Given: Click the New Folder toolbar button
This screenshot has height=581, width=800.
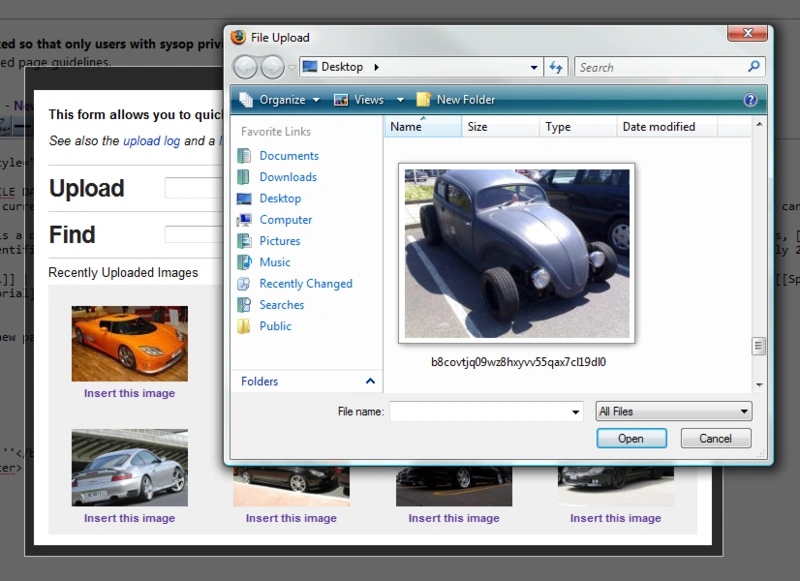Looking at the screenshot, I should (x=455, y=100).
